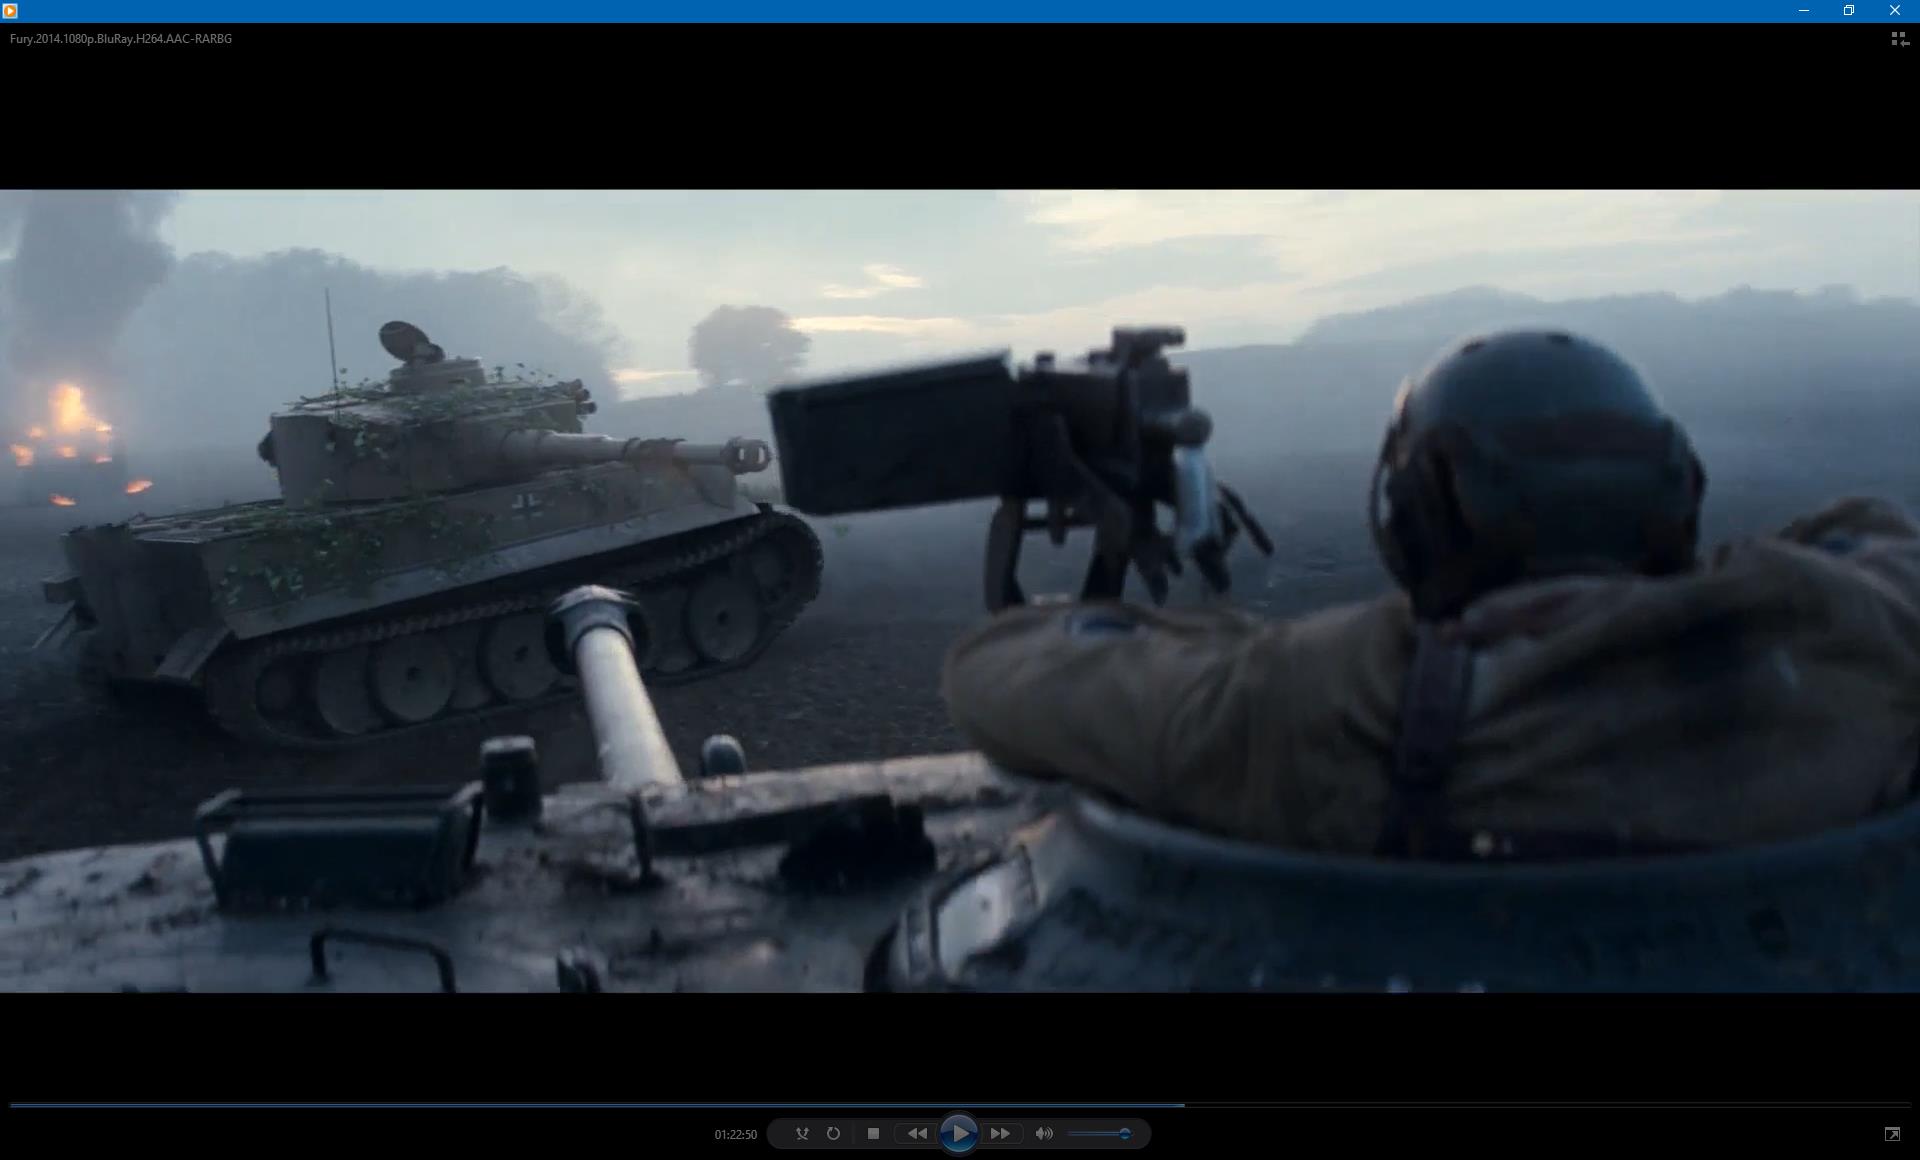The height and width of the screenshot is (1160, 1920).
Task: Close the media player window
Action: click(x=1894, y=10)
